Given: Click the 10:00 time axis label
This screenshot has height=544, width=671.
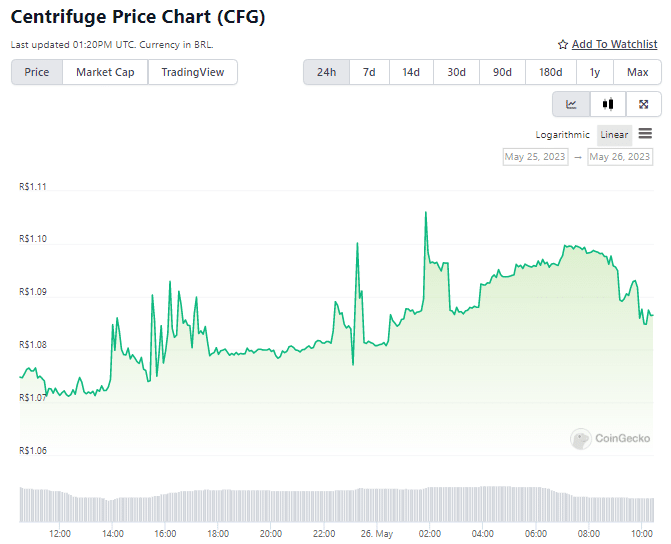Looking at the screenshot, I should pyautogui.click(x=641, y=534).
